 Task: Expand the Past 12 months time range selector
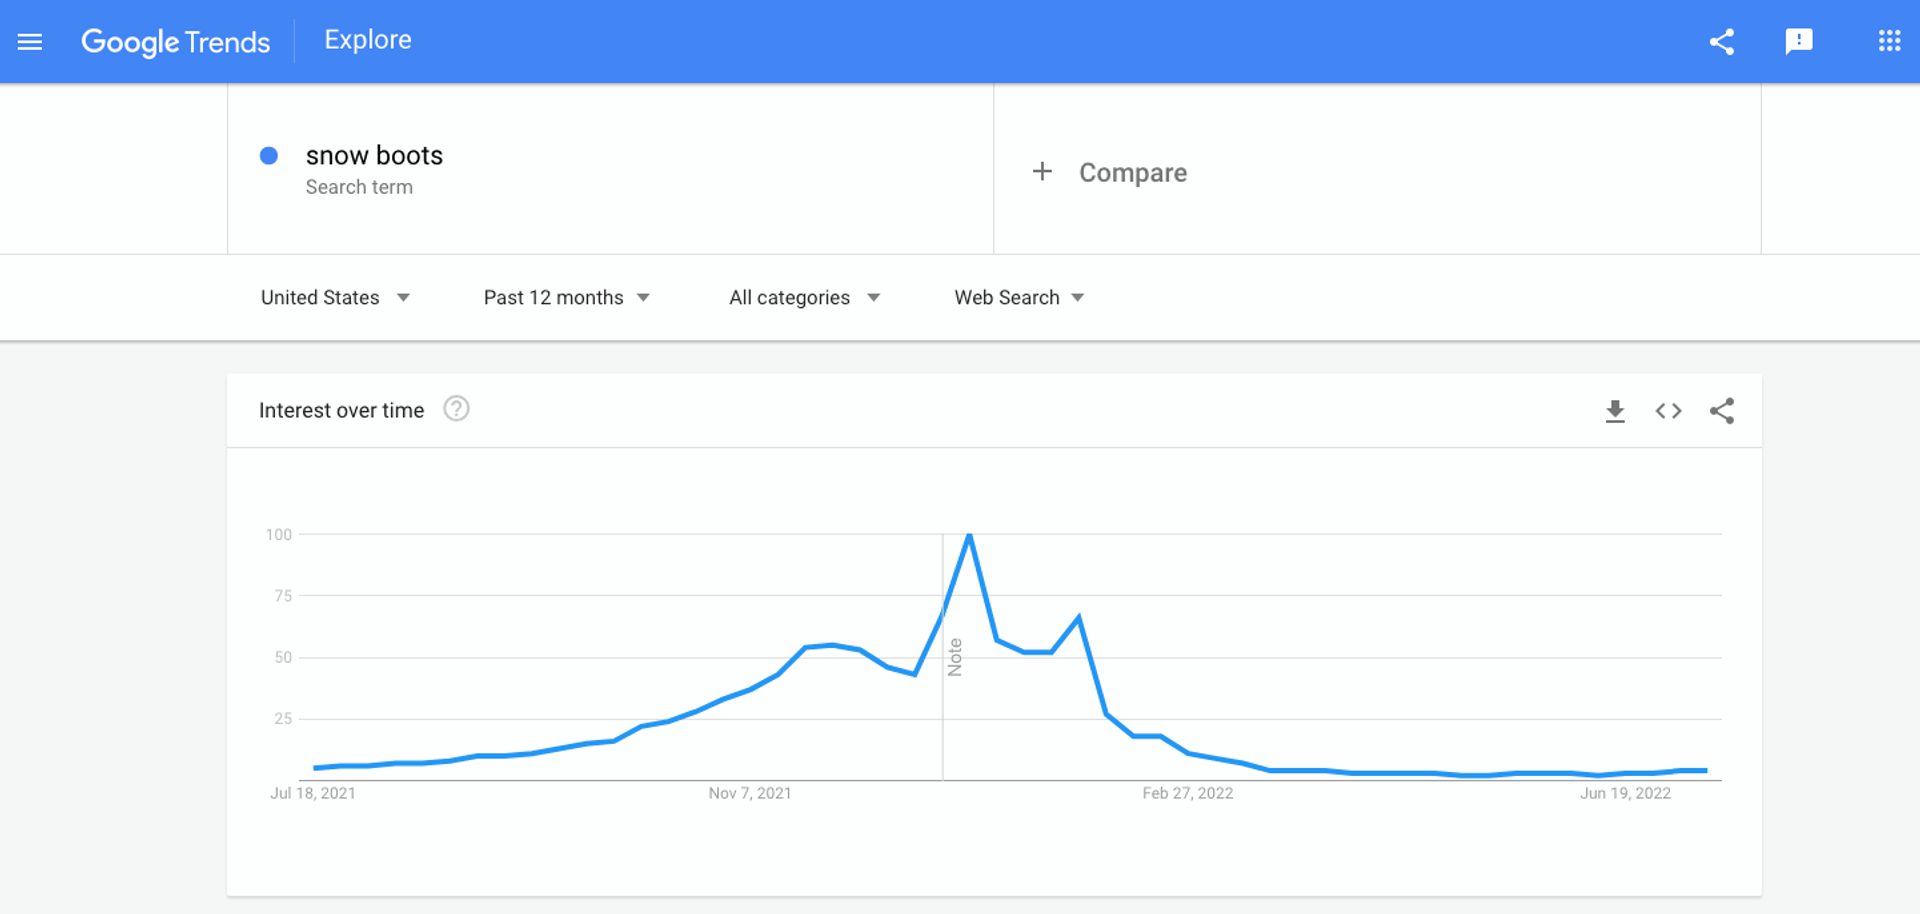click(x=566, y=297)
